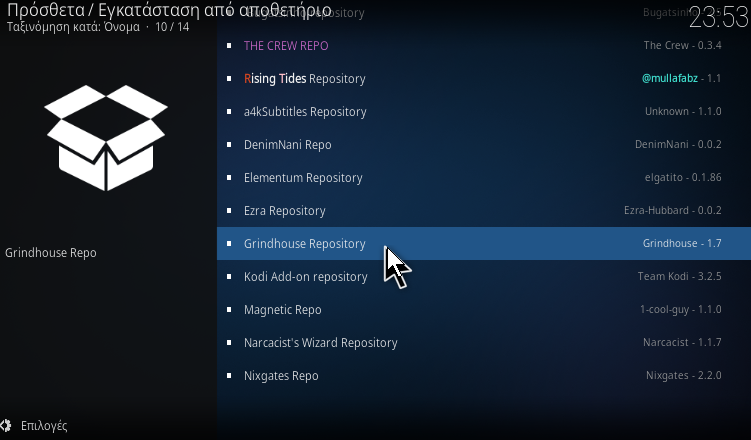Open THE CREW REPO entry
Viewport: 751px width, 440px height.
coord(484,45)
